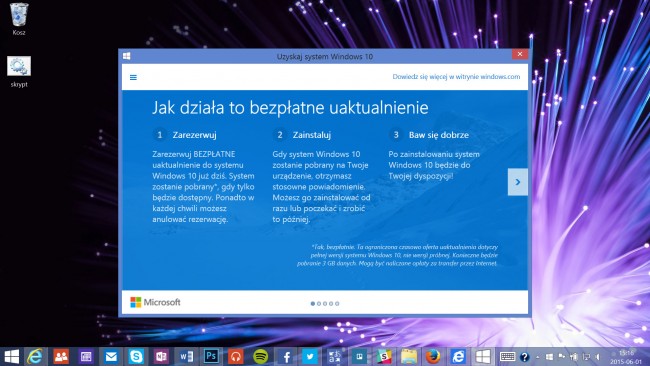
Task: Open Microsoft Word from the taskbar
Action: tap(186, 356)
